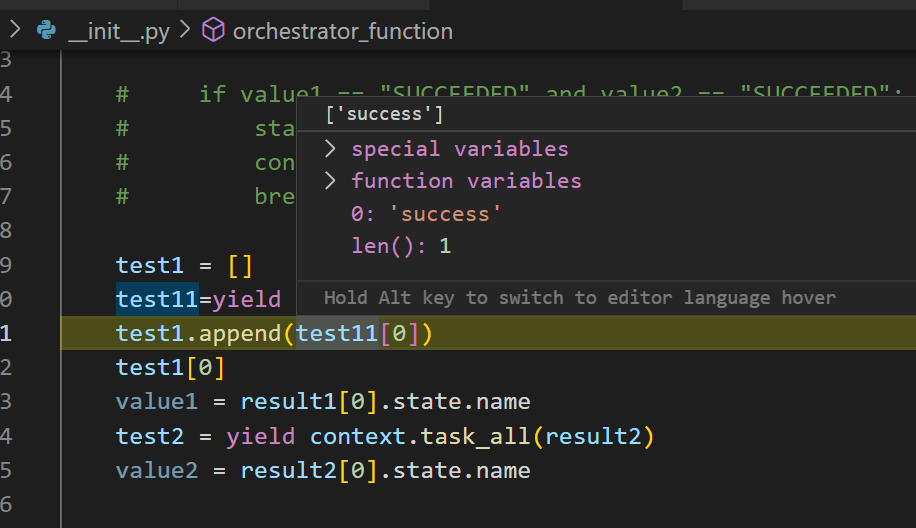Viewport: 916px width, 528px height.
Task: Click the gutter line number beside value2 line
Action: [x=6, y=471]
